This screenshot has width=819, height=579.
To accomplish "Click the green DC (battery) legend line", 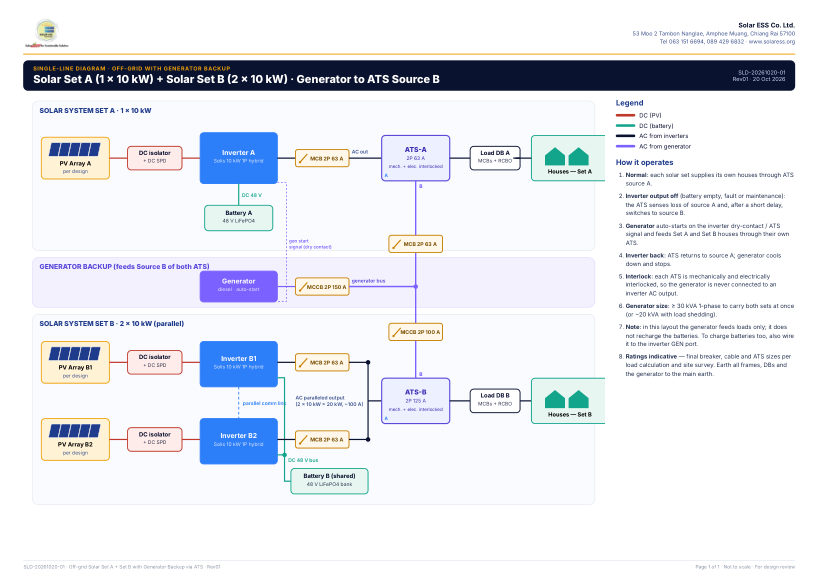I will 625,126.
